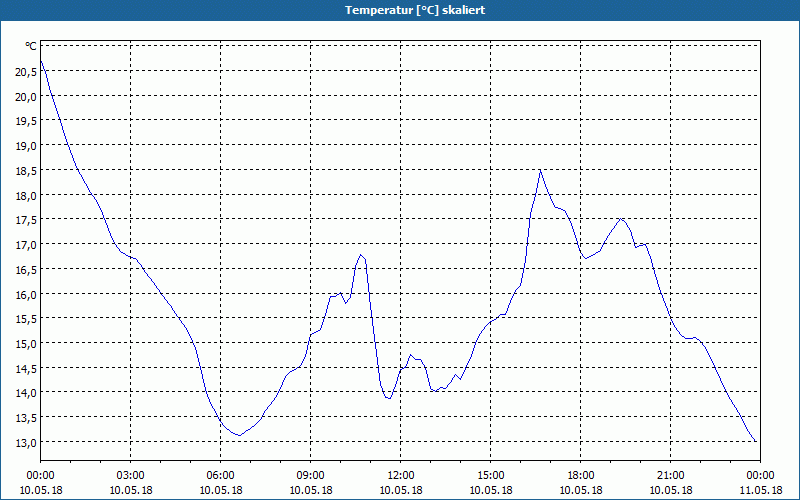Viewport: 800px width, 500px height.
Task: Select the 18:00 time axis label
Action: point(581,476)
